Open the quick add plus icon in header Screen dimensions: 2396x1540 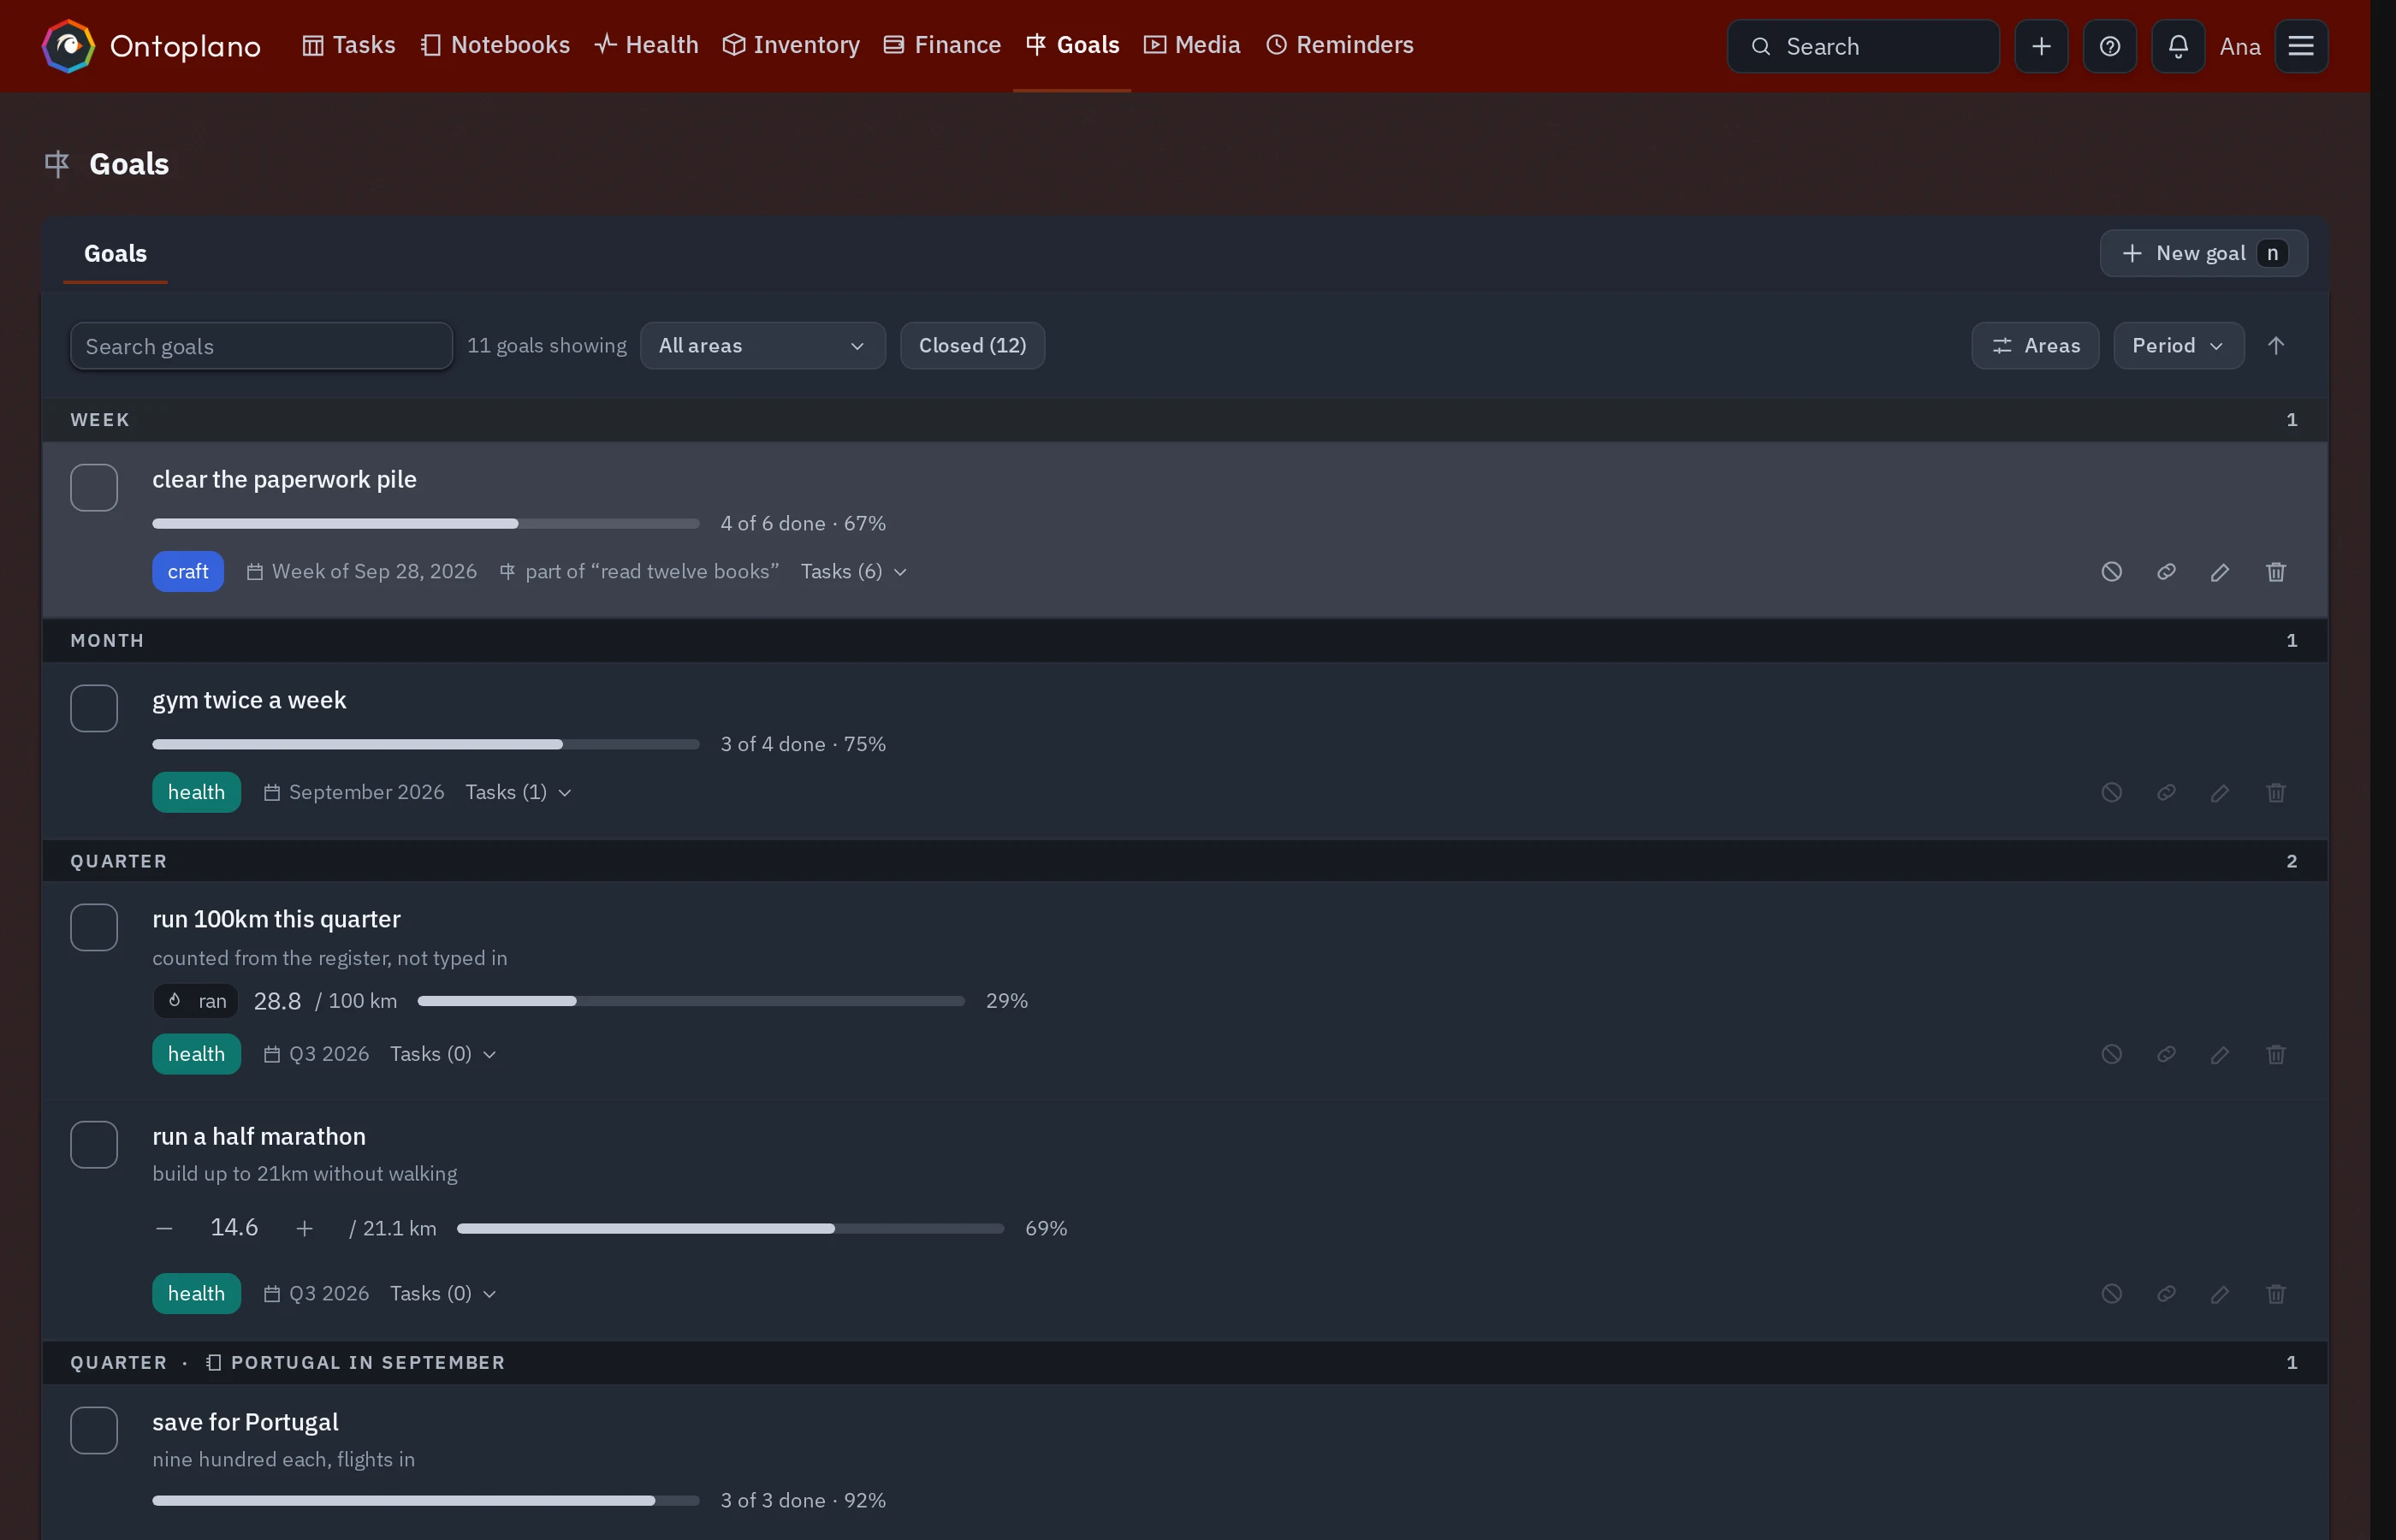point(2041,46)
